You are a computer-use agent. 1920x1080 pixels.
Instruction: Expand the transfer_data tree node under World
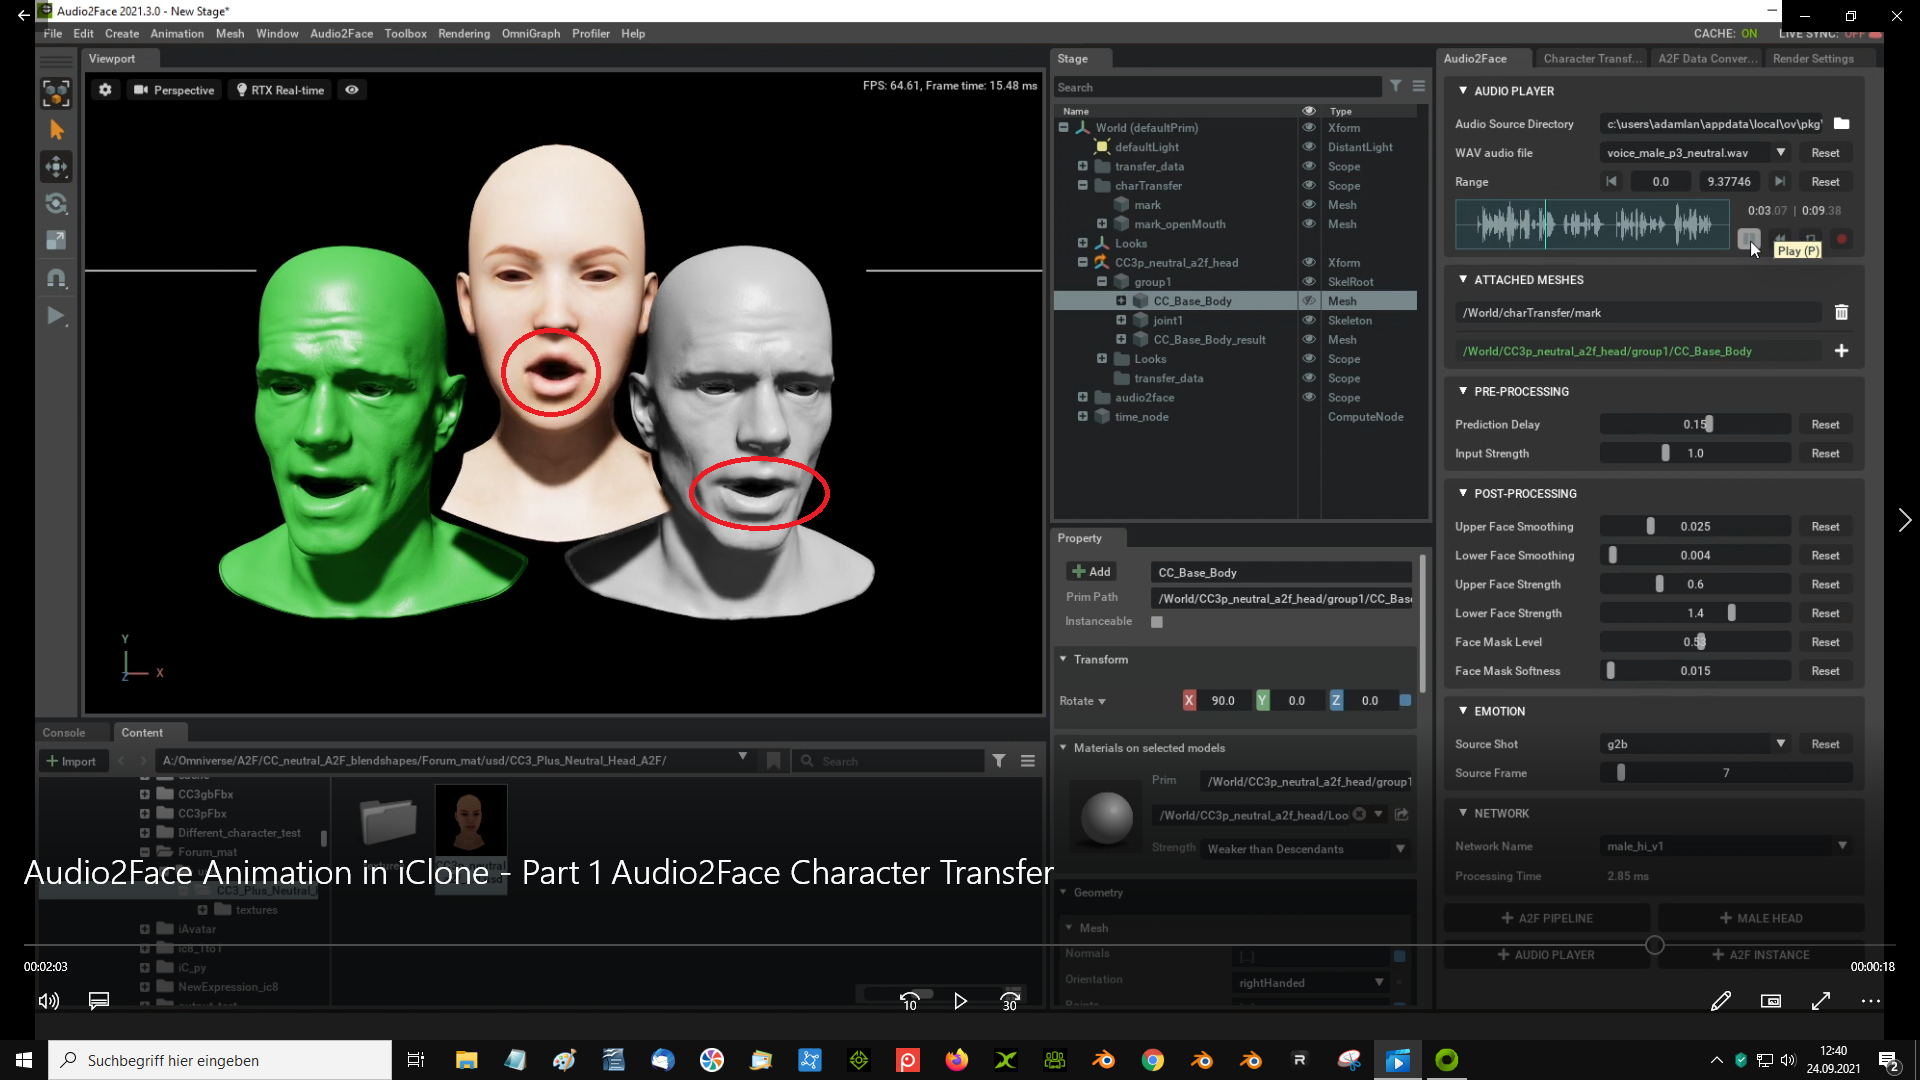click(1082, 166)
